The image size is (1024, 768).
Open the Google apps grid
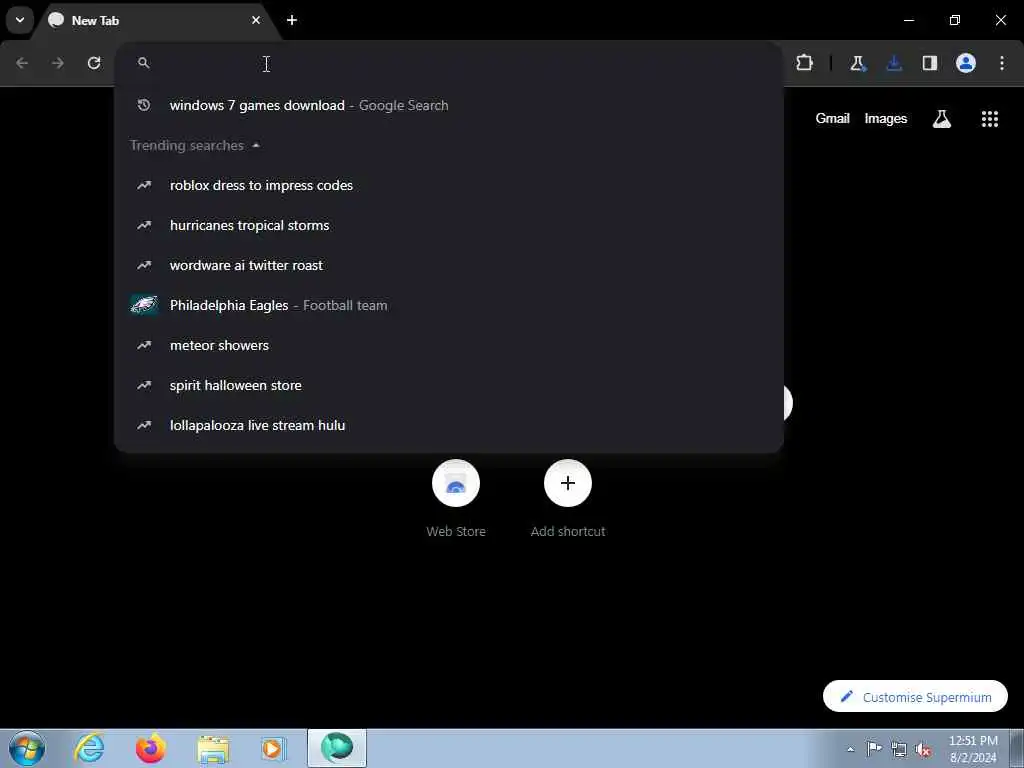click(989, 118)
